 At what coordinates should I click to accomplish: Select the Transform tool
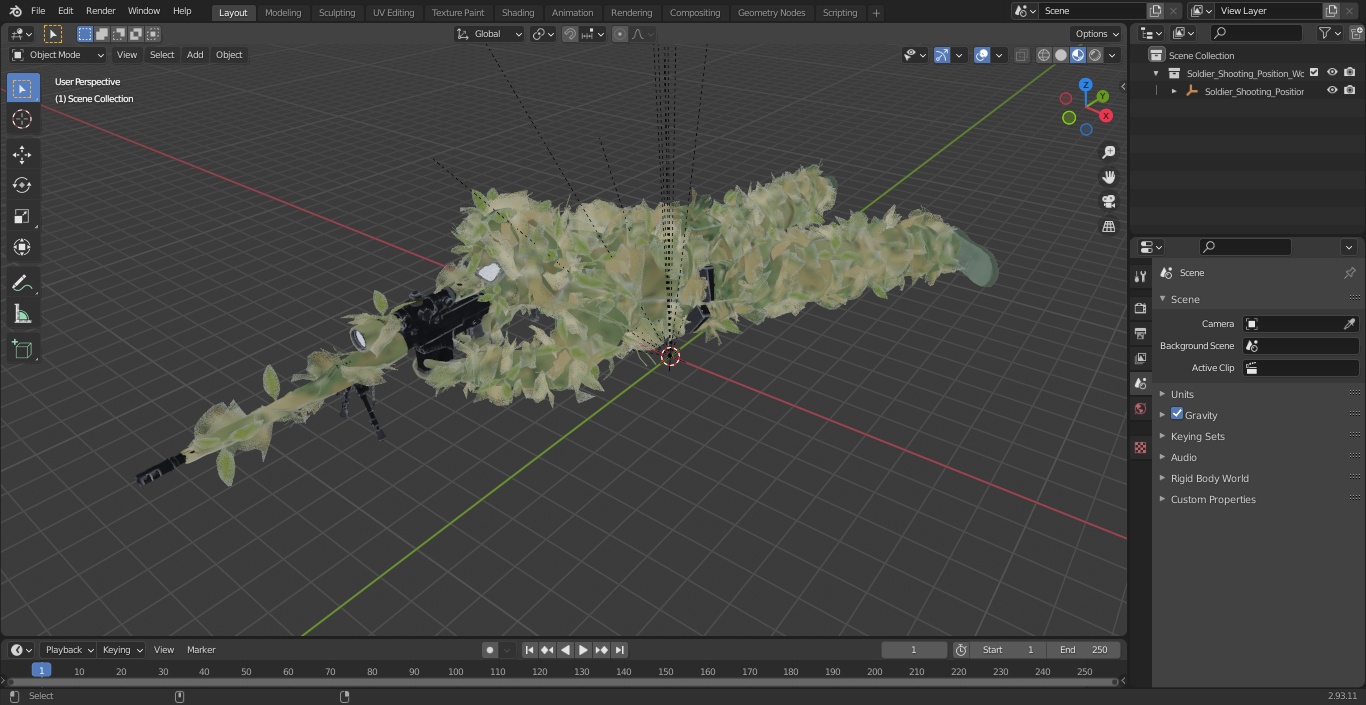pos(22,247)
